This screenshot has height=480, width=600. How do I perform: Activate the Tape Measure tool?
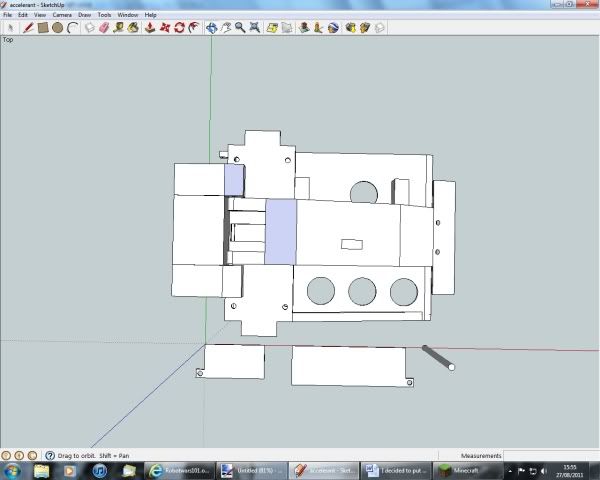(119, 28)
